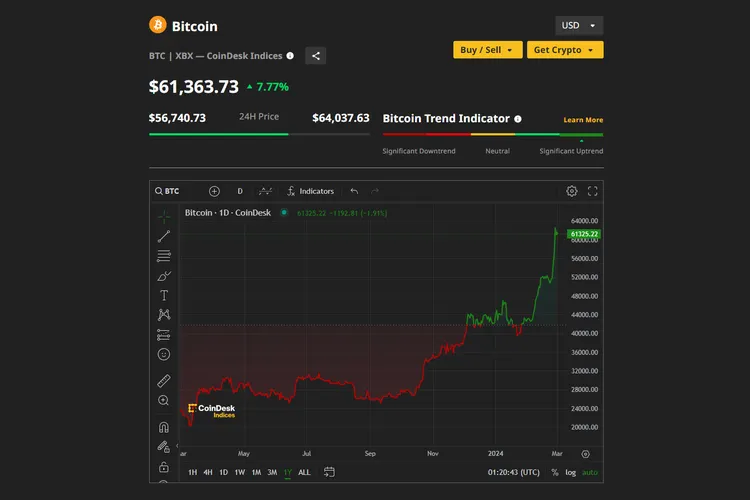Click the $61,363.73 price text

coord(194,87)
